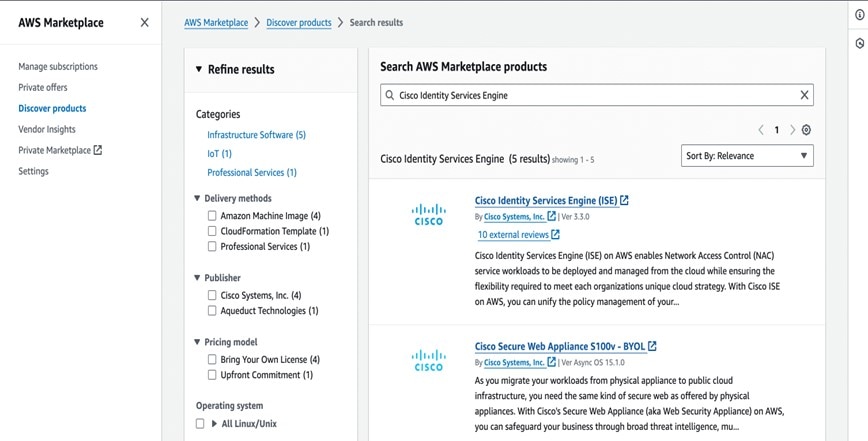Click the magnifier search icon
Viewport: 868px width, 441px height.
[x=390, y=95]
